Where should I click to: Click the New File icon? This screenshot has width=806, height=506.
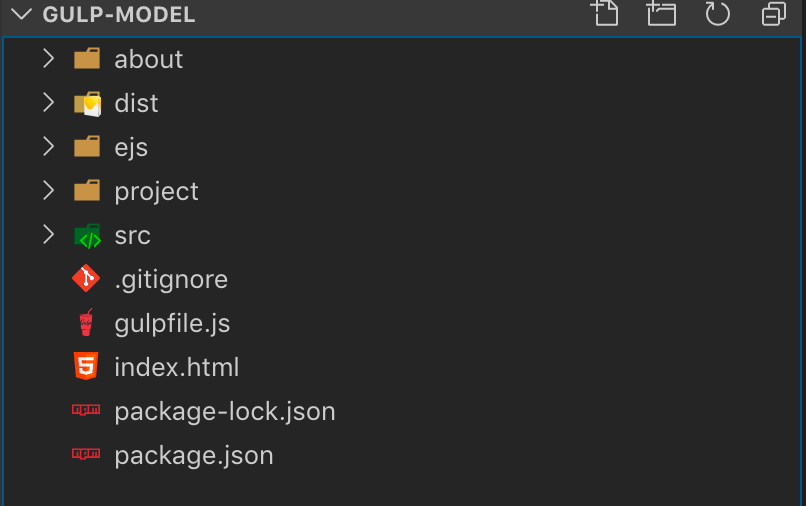(x=606, y=13)
